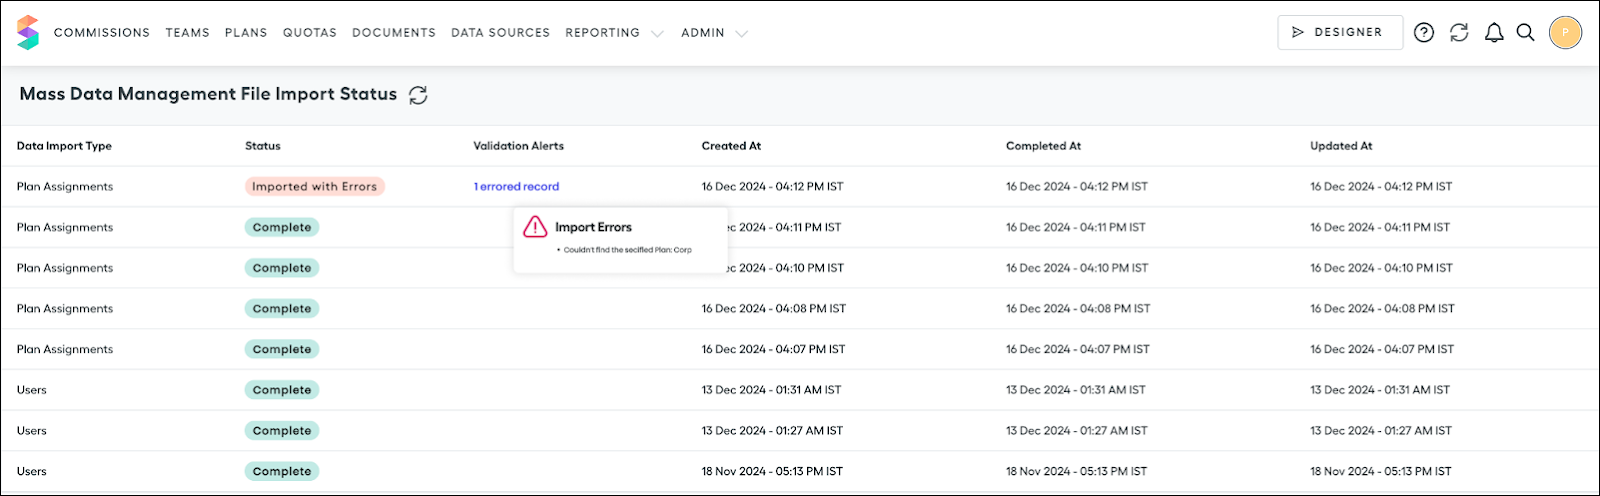Open the notifications bell
This screenshot has height=496, width=1600.
[1494, 33]
